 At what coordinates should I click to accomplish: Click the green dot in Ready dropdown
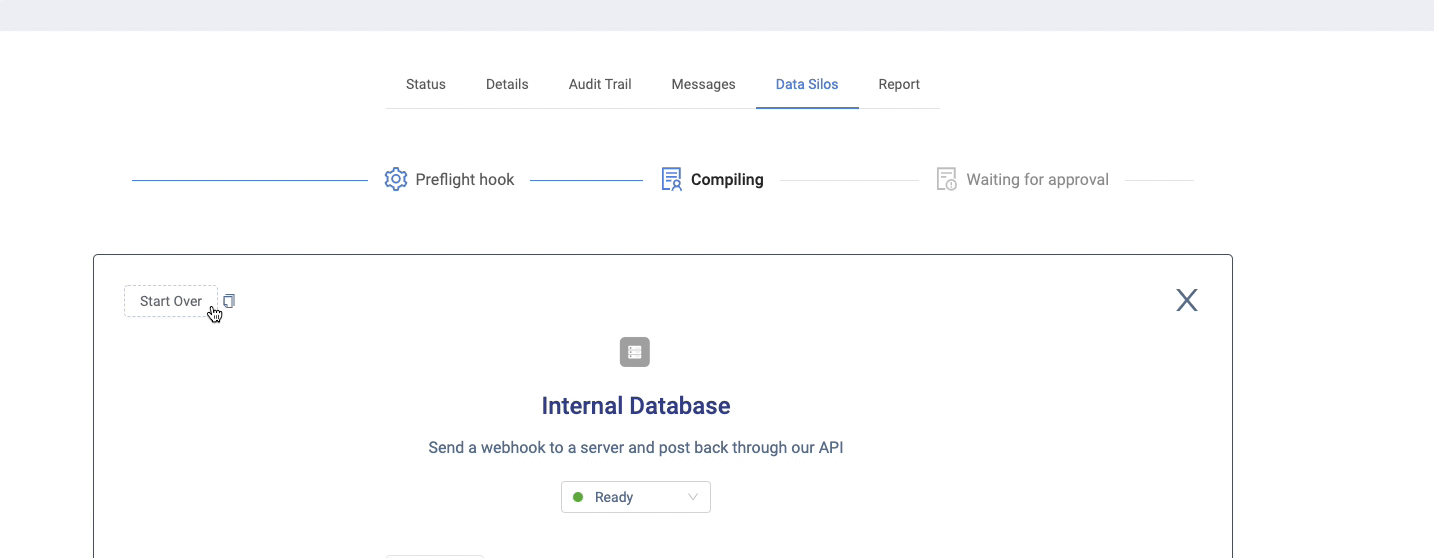[578, 497]
